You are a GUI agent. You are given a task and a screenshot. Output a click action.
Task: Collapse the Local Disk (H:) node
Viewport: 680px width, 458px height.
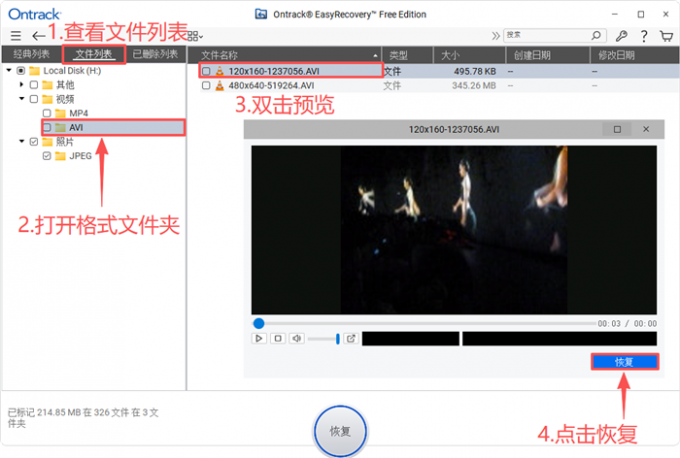coord(9,70)
